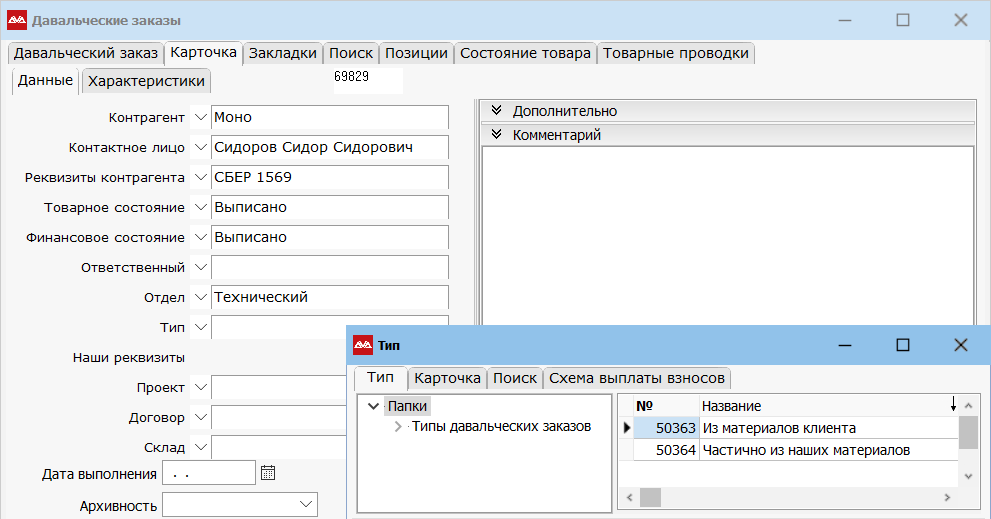The image size is (991, 519).
Task: Click the Ответственный input field
Action: (329, 268)
